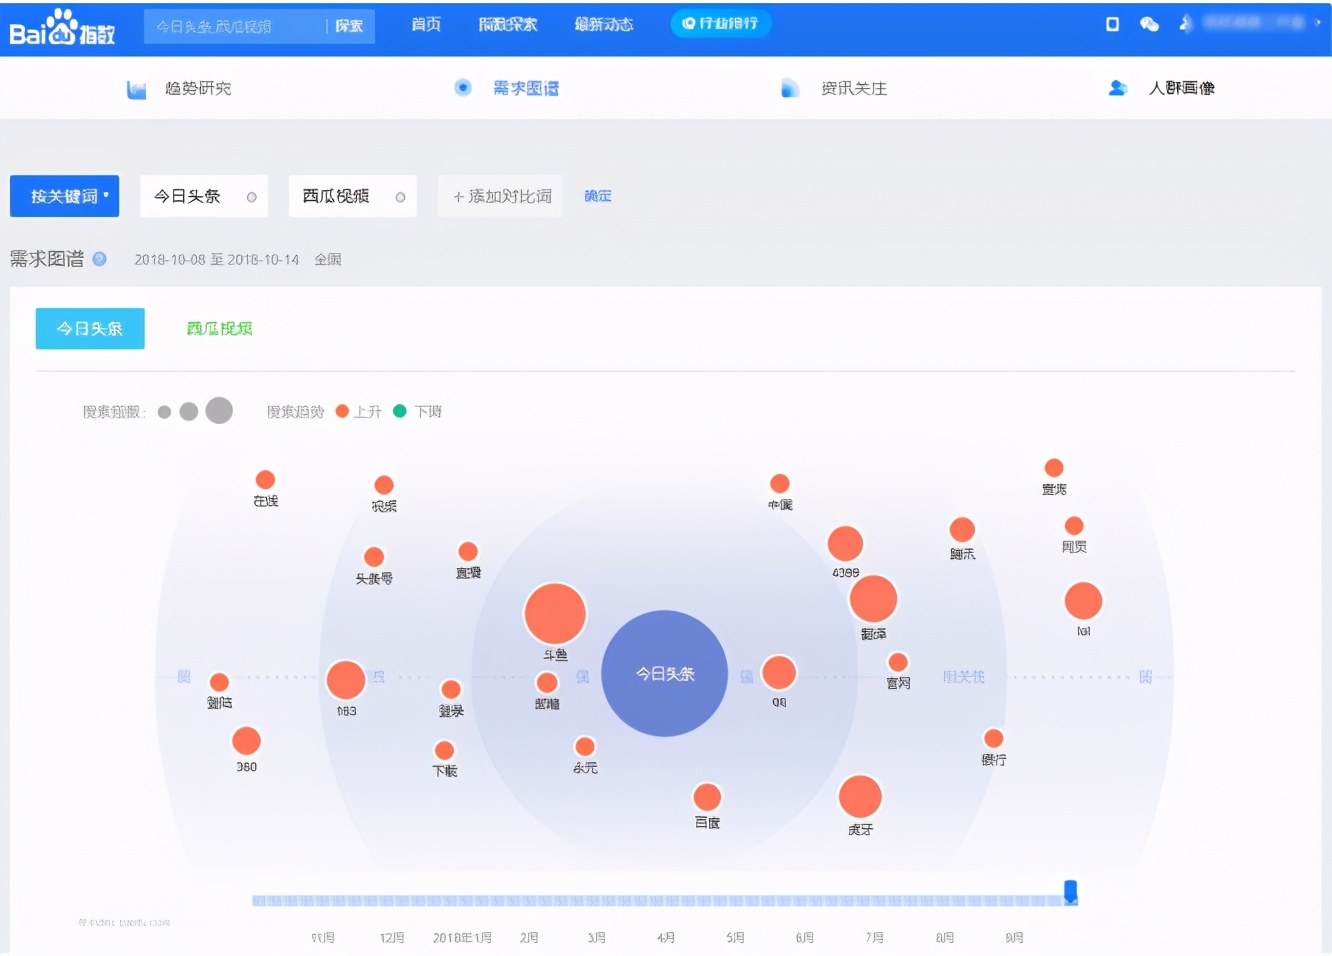Click the 下载 bubble
Screen dimensions: 1332x956
445,750
